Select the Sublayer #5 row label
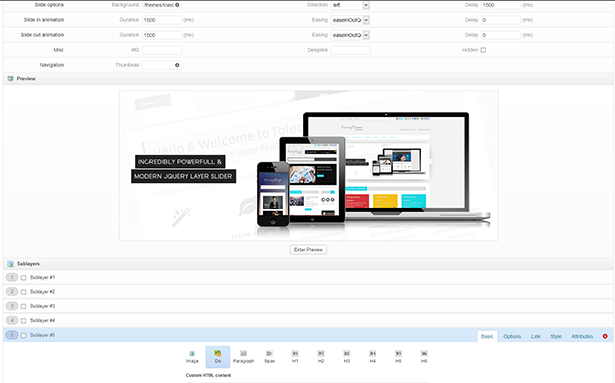 pos(42,335)
